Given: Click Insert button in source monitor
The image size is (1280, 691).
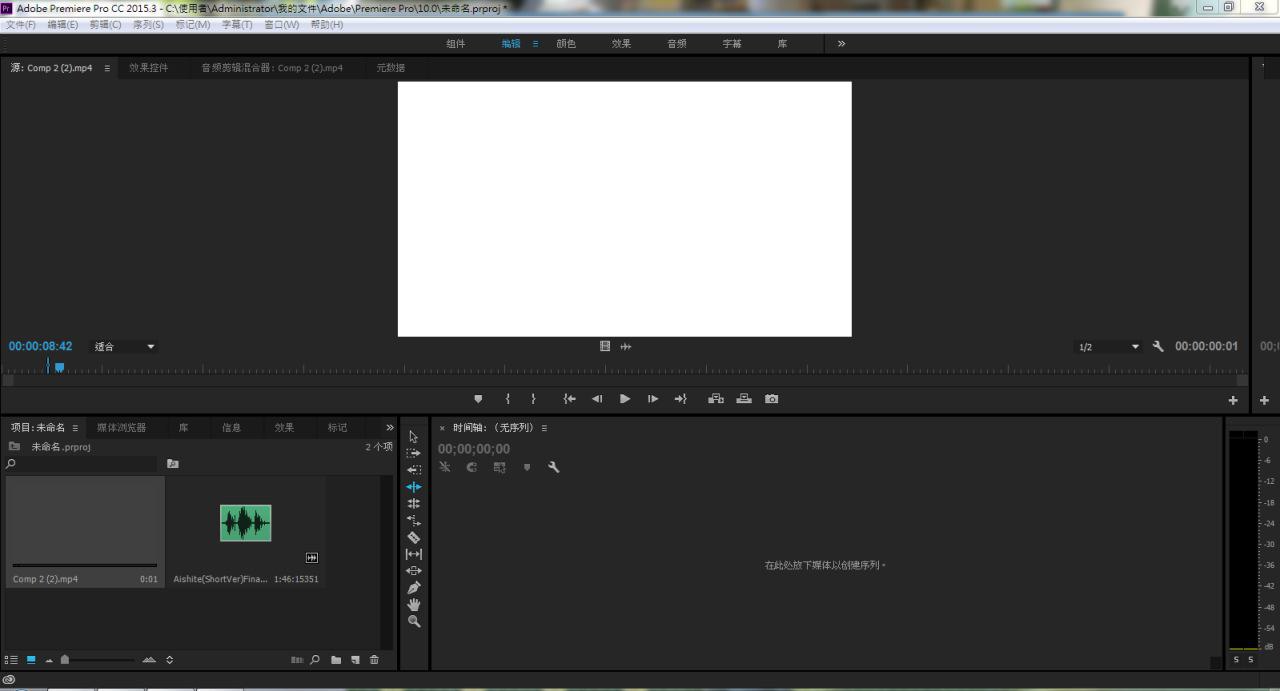Looking at the screenshot, I should tap(716, 399).
